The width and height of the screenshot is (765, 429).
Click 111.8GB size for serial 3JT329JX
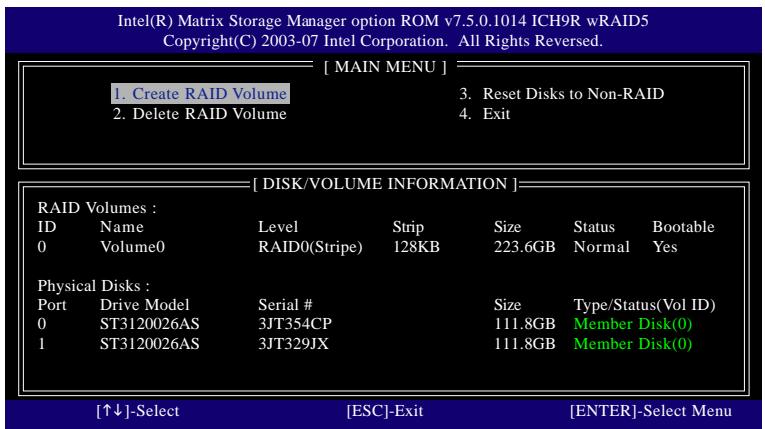tap(524, 344)
